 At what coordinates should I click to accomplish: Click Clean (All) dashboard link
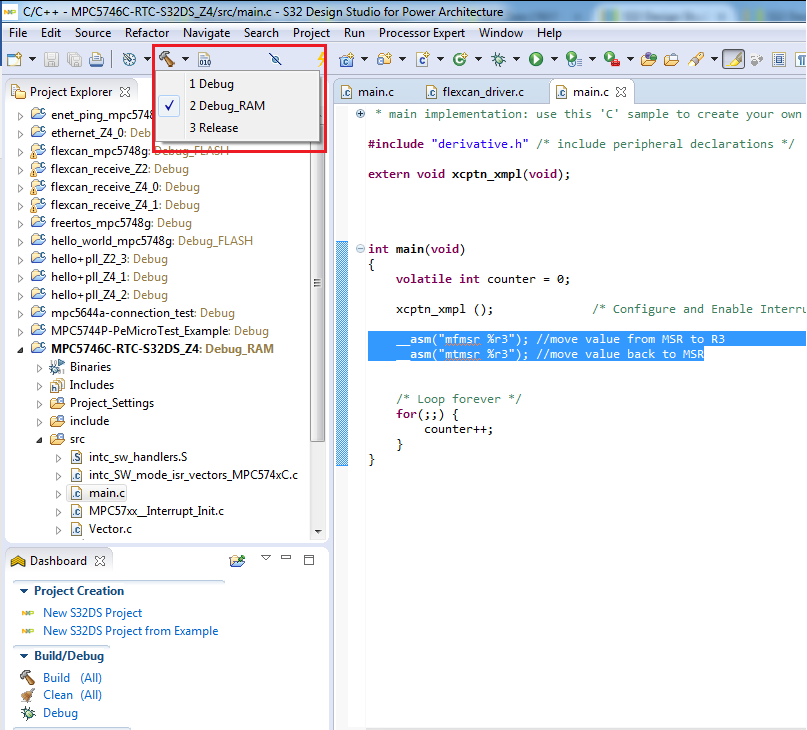click(x=73, y=695)
